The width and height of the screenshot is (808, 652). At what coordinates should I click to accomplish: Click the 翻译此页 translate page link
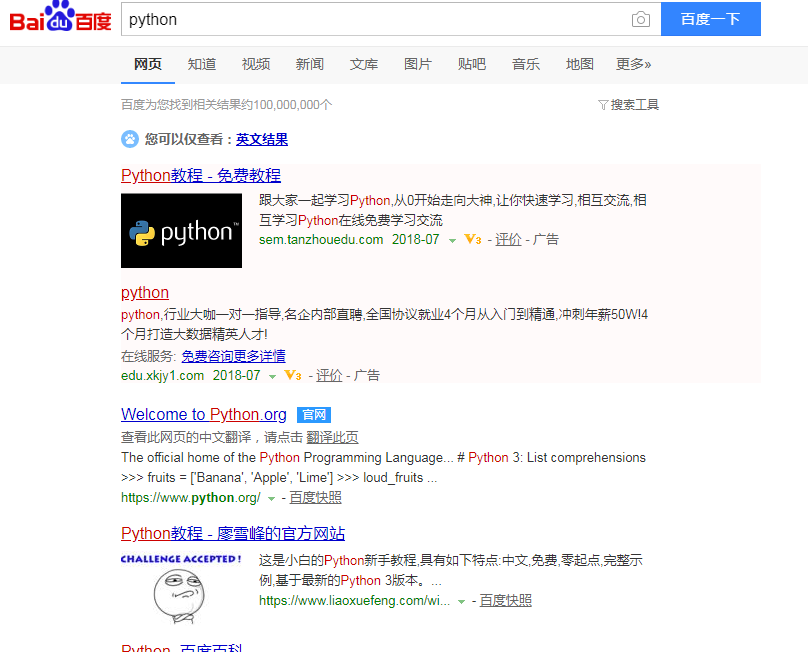[x=332, y=437]
